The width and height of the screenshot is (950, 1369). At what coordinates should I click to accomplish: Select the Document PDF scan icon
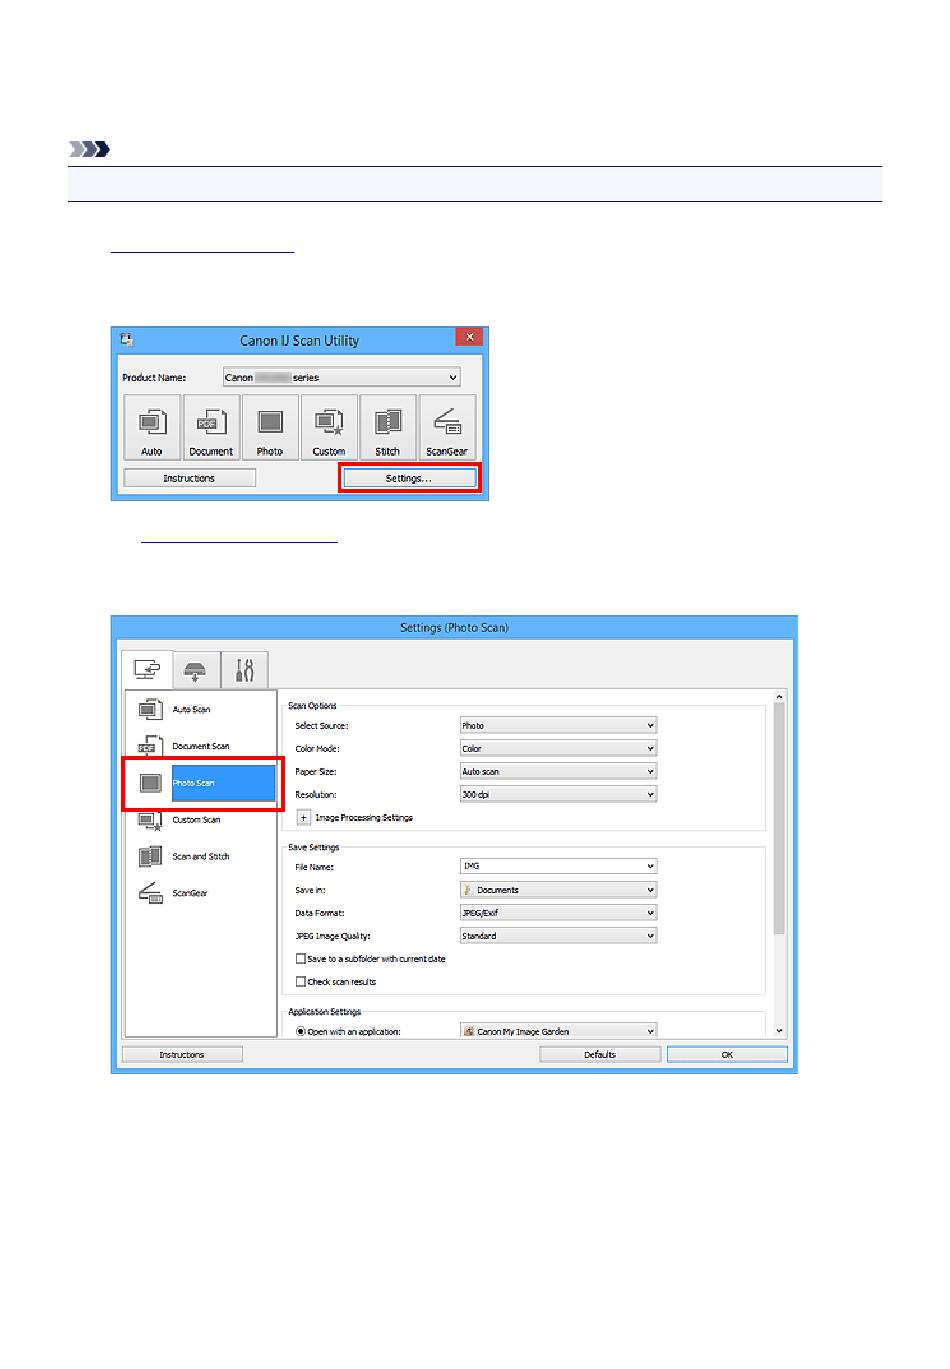click(x=211, y=427)
